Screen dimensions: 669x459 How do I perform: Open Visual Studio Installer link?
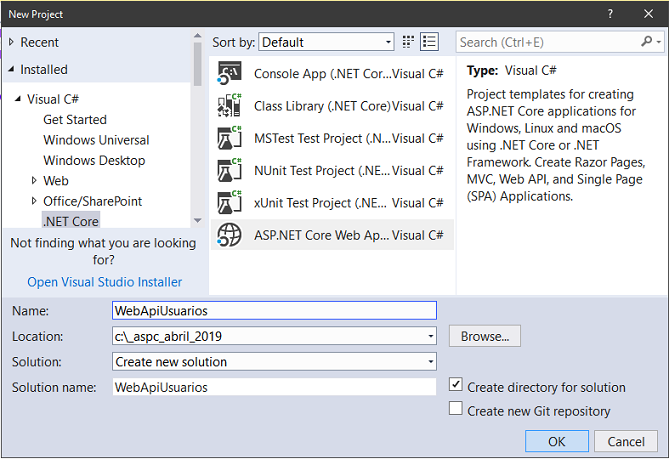pos(105,282)
